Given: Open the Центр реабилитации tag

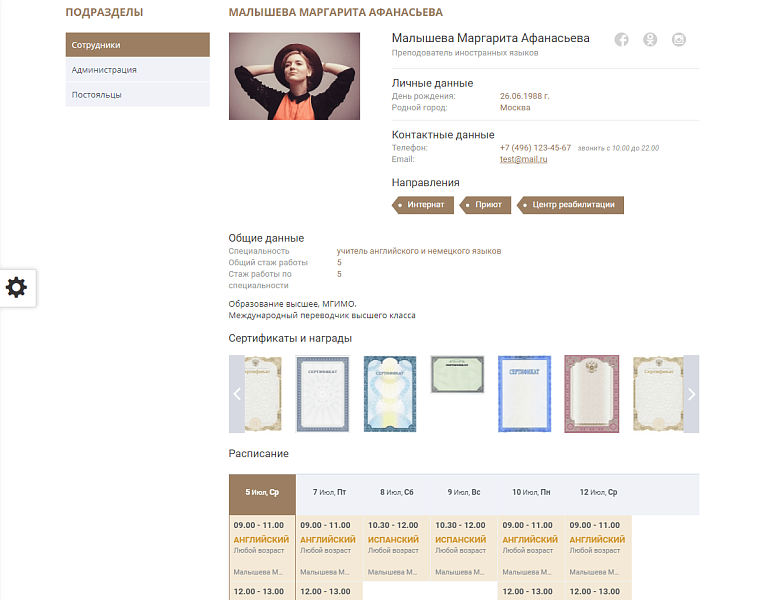Looking at the screenshot, I should pos(572,205).
